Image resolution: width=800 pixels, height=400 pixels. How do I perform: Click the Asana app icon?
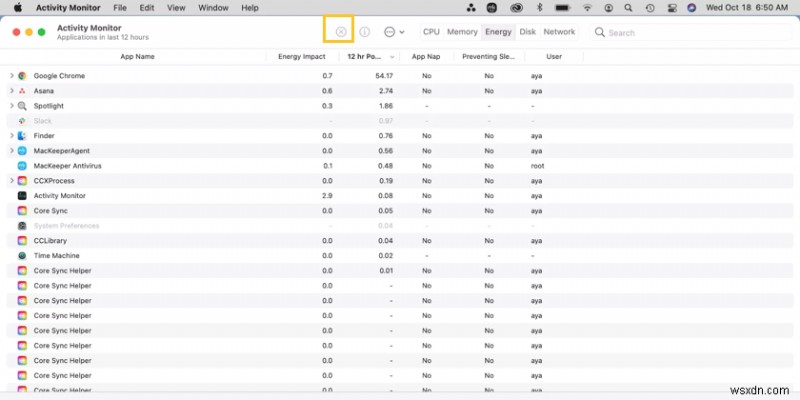(x=22, y=91)
